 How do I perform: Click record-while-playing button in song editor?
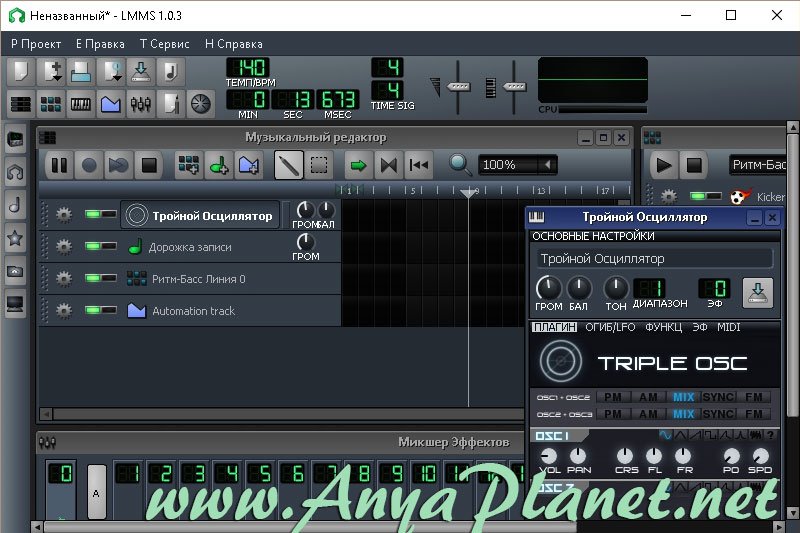[118, 165]
